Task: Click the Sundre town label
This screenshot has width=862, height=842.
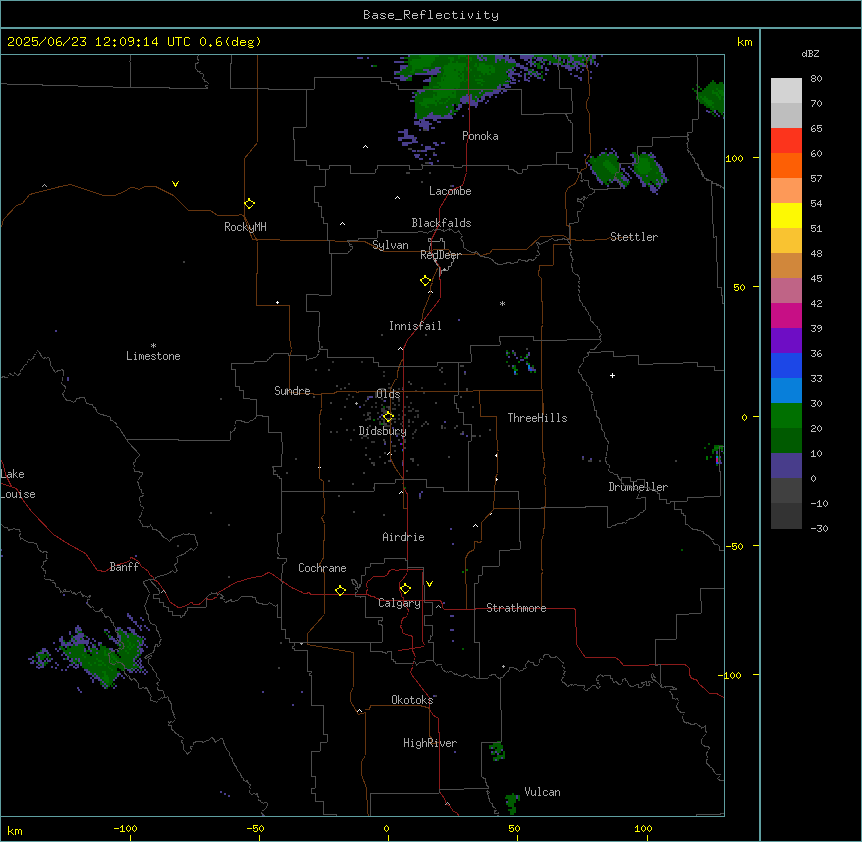Action: 292,391
